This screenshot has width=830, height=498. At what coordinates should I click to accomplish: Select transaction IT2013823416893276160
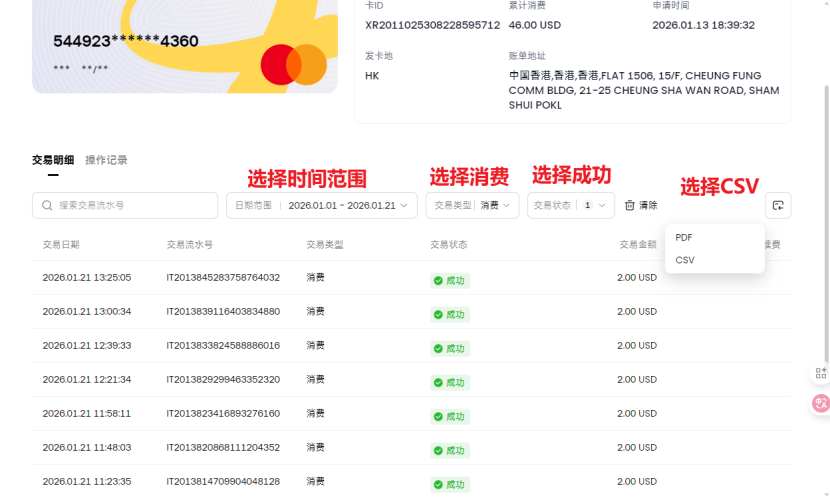pos(223,413)
